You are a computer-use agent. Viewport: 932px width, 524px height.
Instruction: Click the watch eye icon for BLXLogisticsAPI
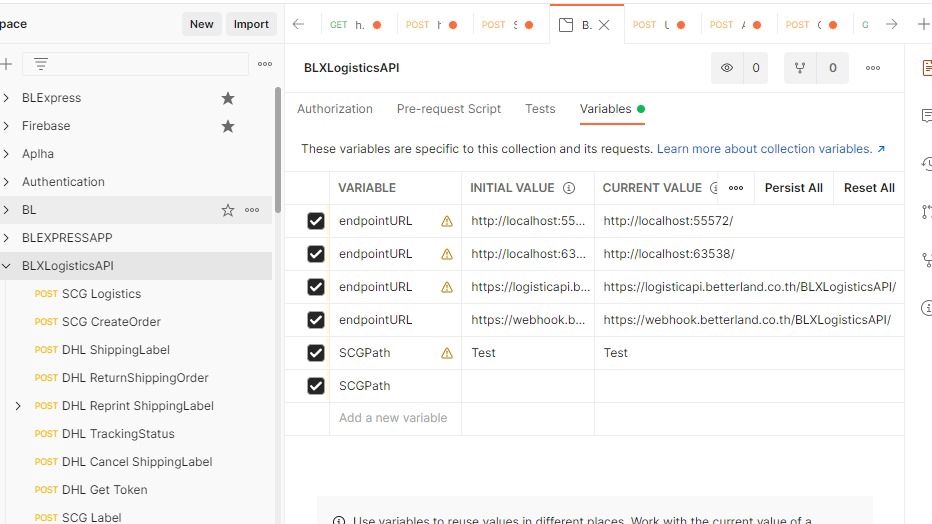click(x=727, y=68)
